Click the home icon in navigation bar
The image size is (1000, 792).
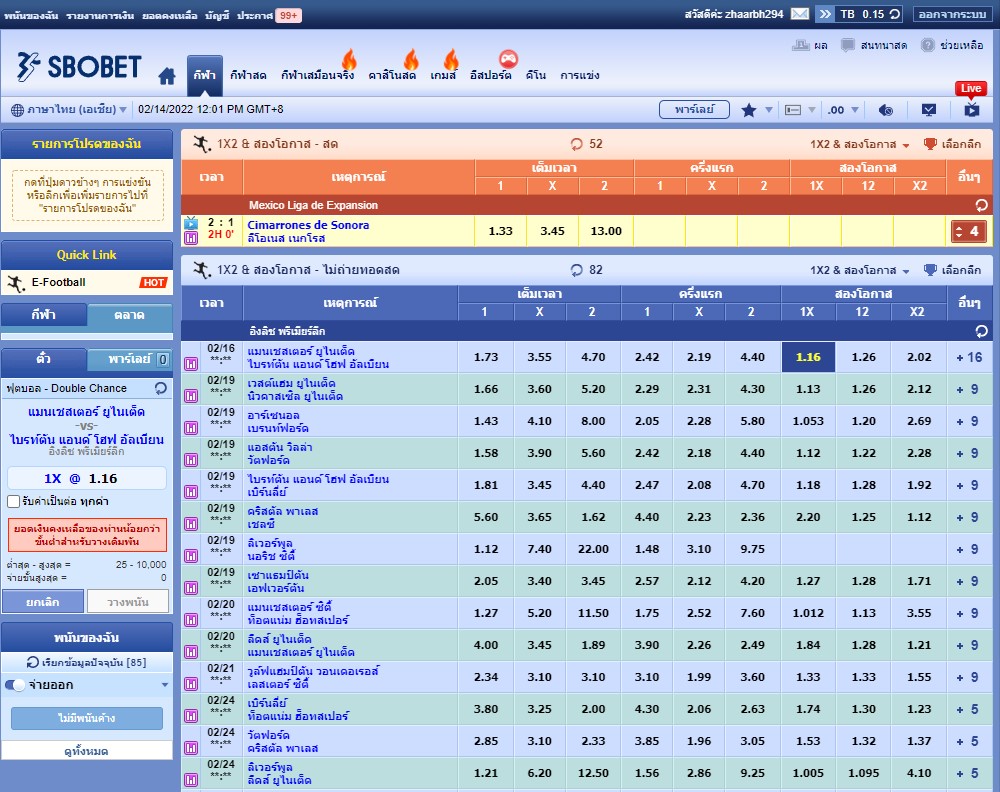pyautogui.click(x=167, y=76)
